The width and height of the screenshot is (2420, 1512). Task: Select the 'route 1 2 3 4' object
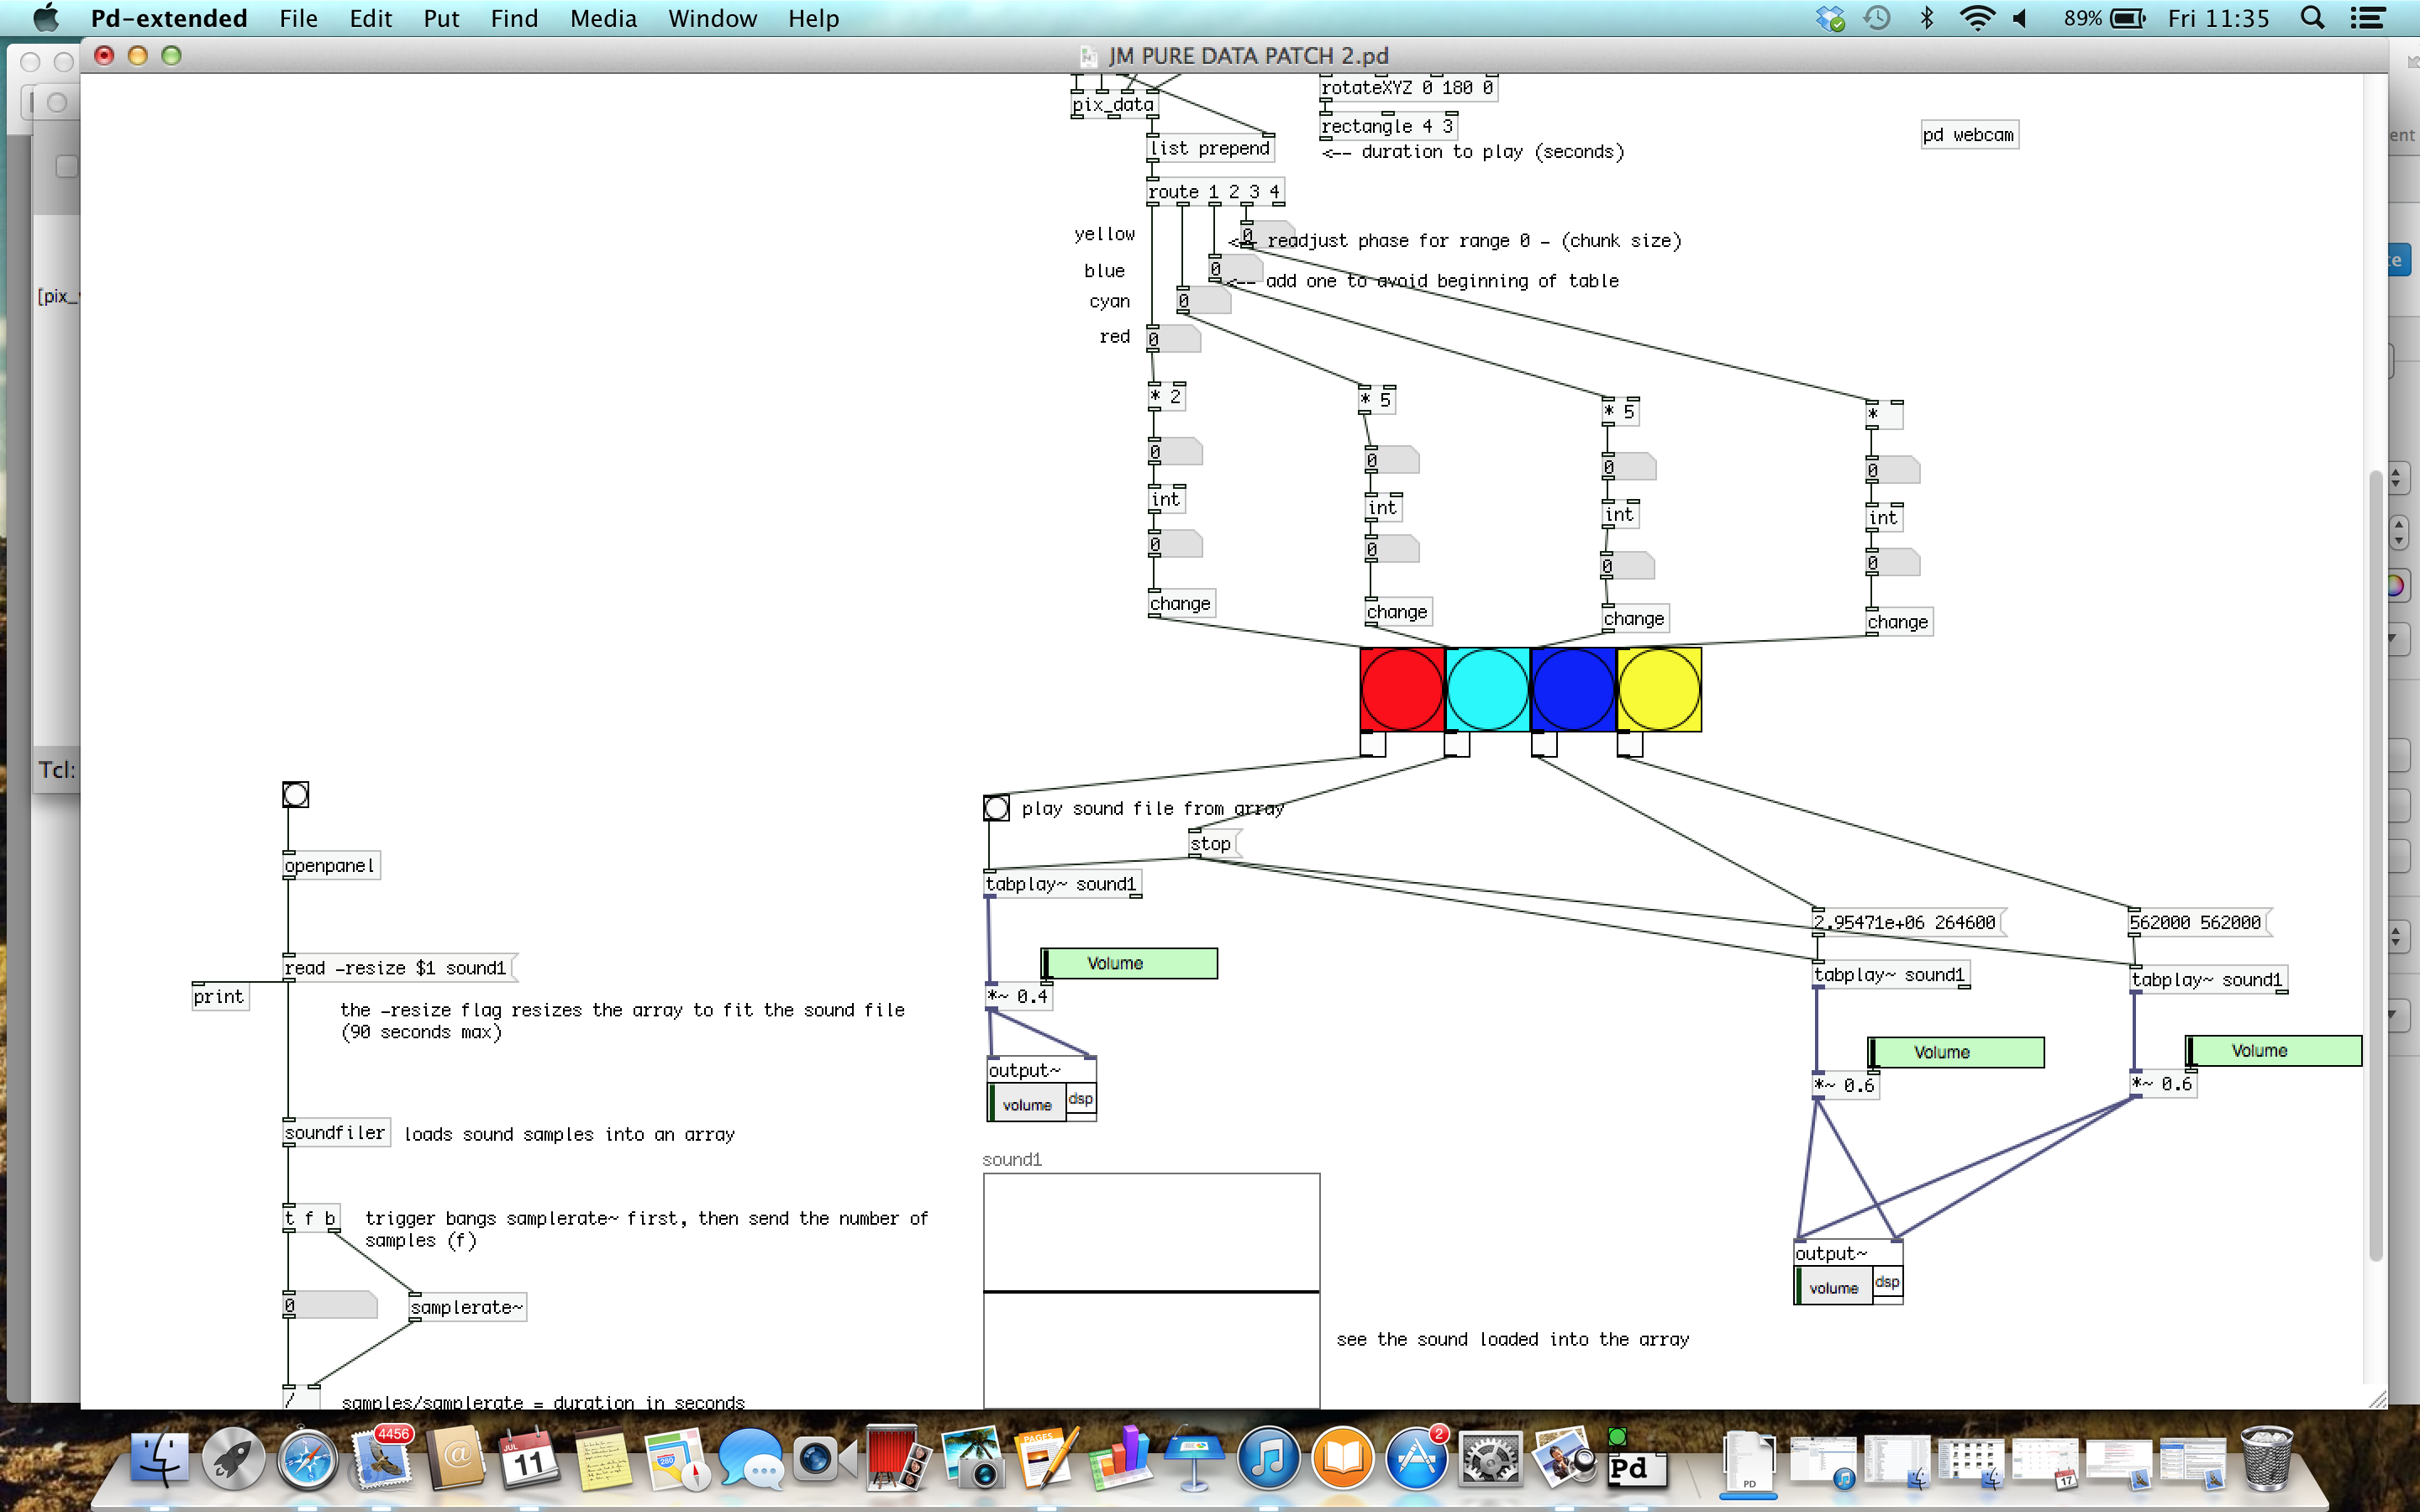pos(1215,191)
